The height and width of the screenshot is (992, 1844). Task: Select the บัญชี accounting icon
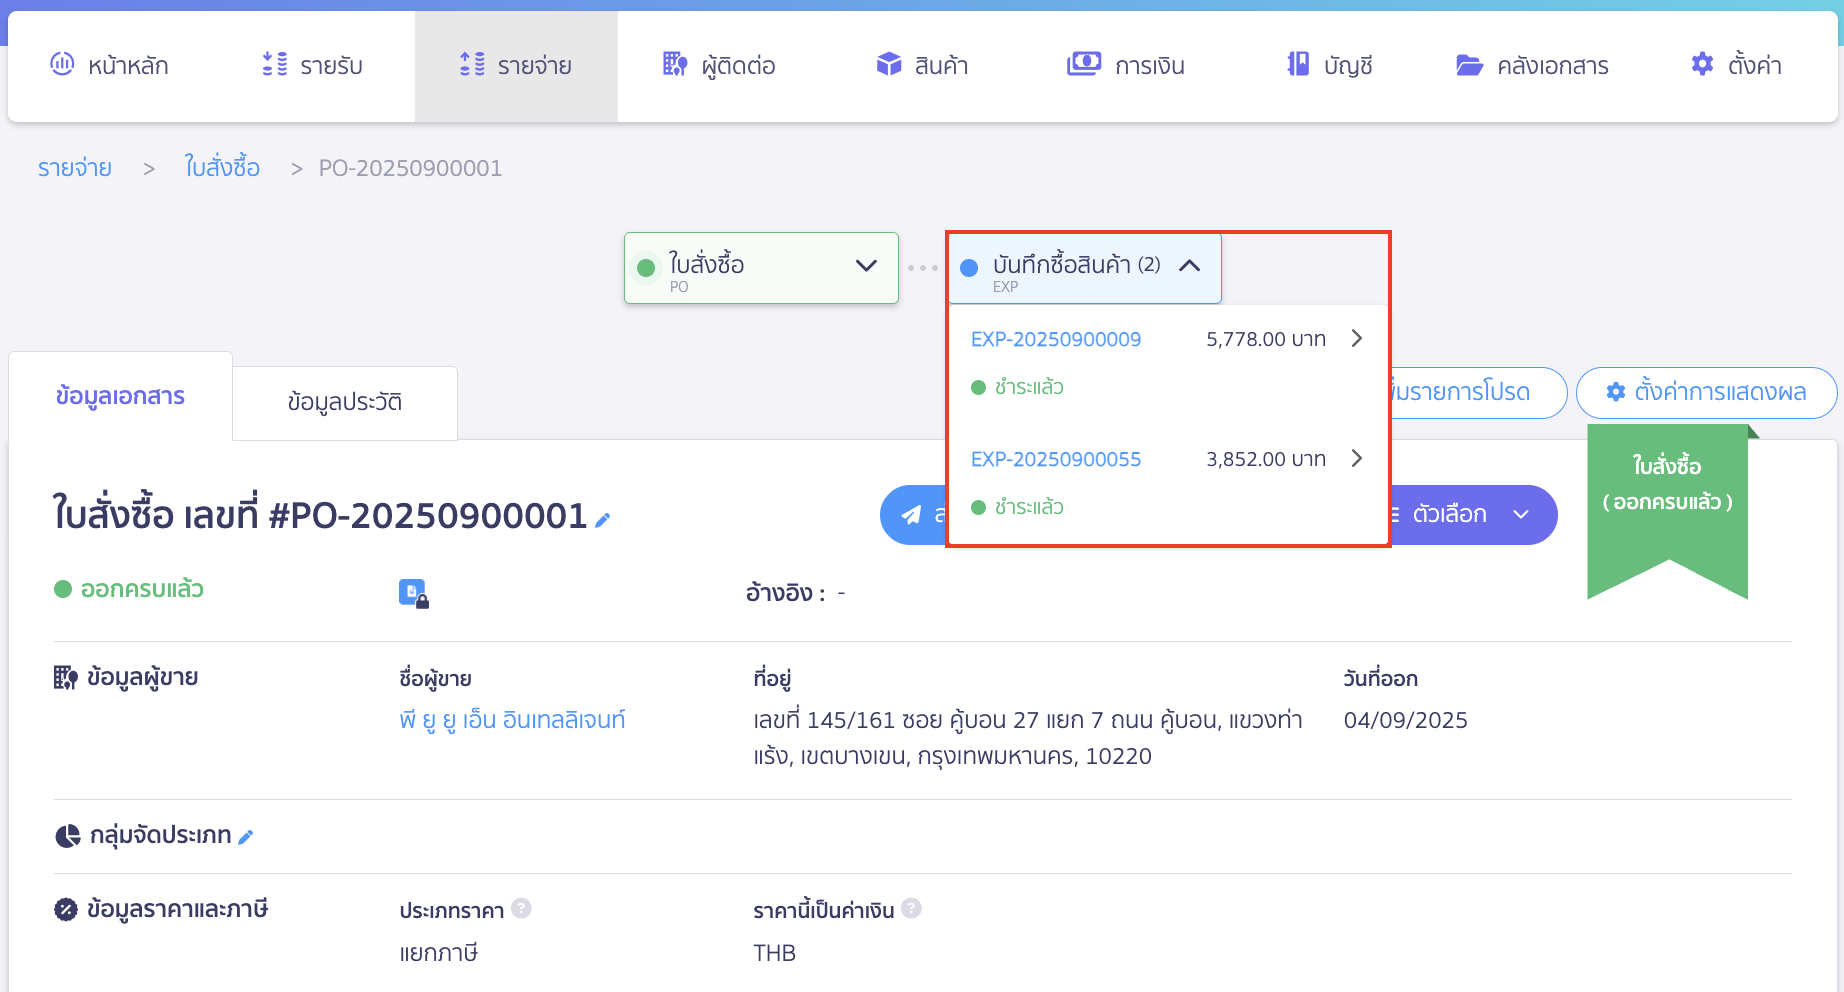pos(1297,64)
